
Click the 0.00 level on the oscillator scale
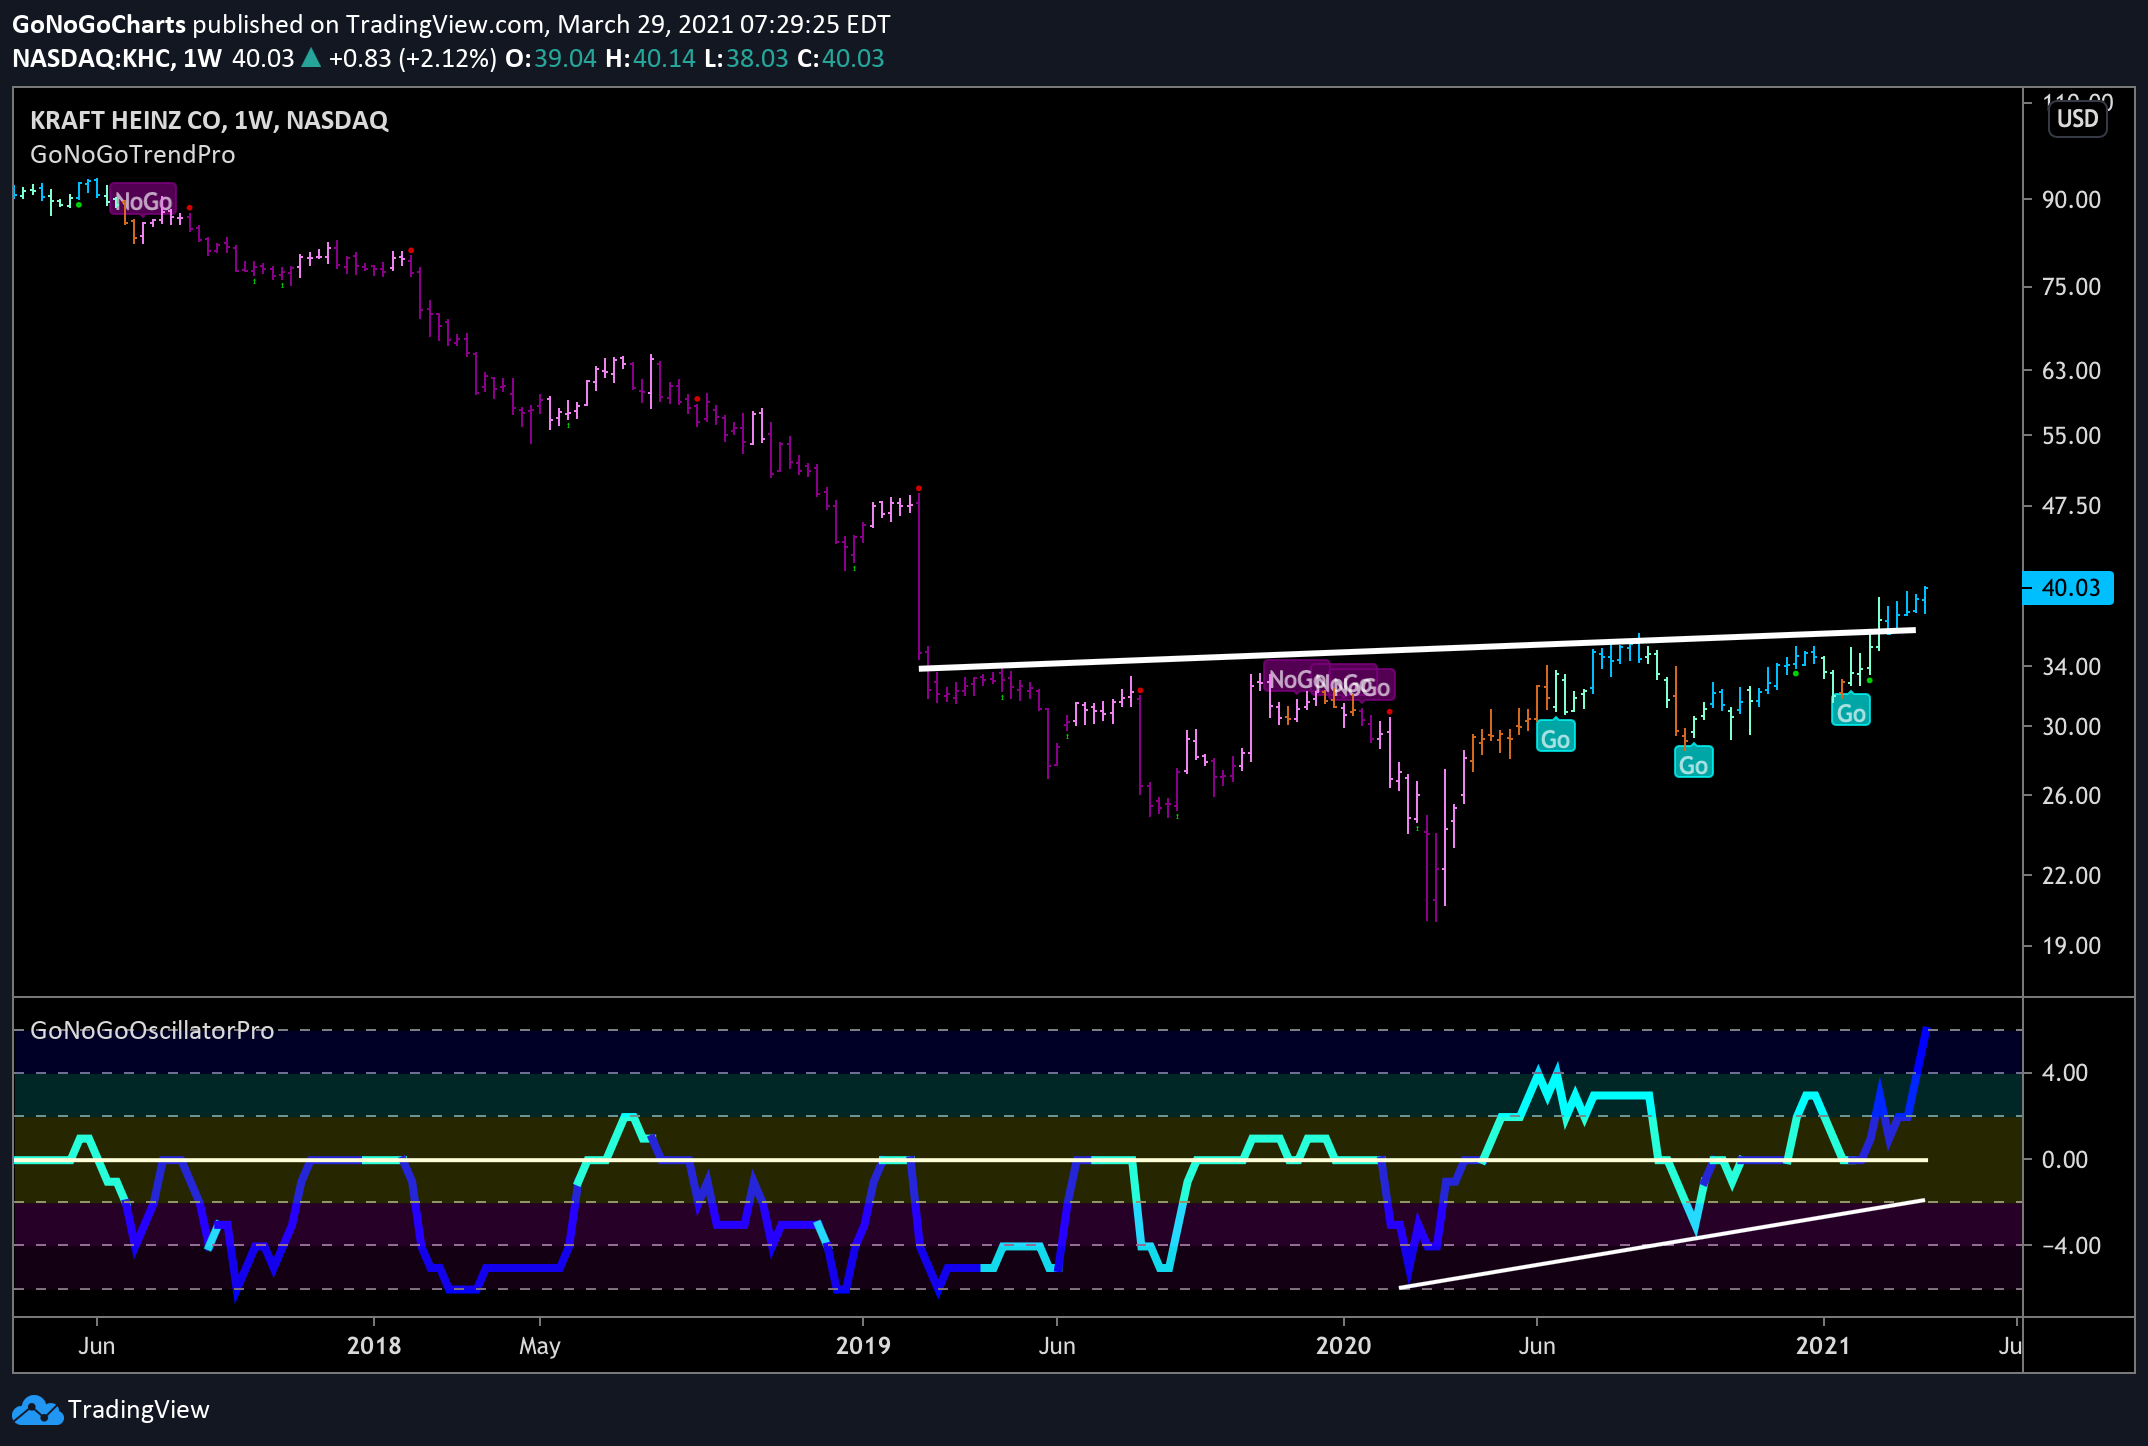pos(2064,1160)
